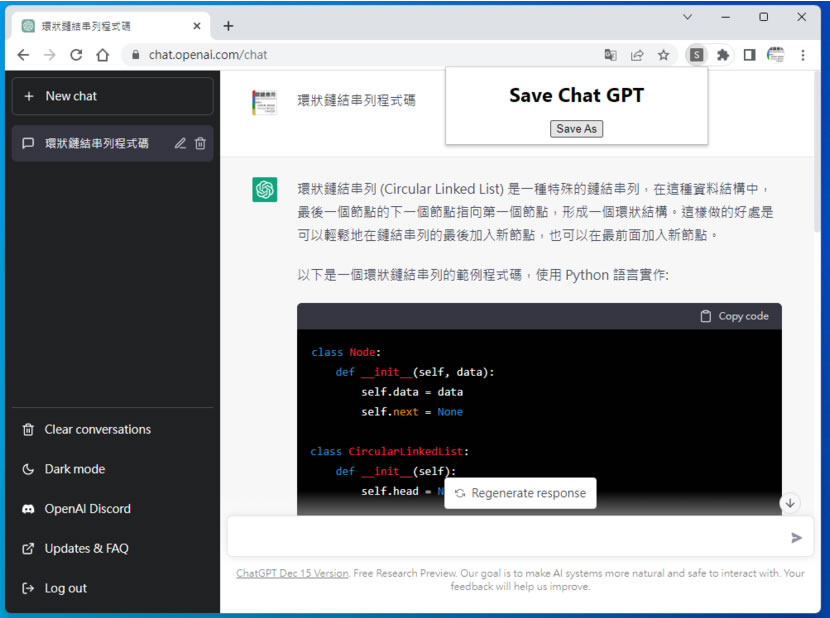This screenshot has height=618, width=830.
Task: Edit the conversation title pencil icon
Action: (181, 143)
